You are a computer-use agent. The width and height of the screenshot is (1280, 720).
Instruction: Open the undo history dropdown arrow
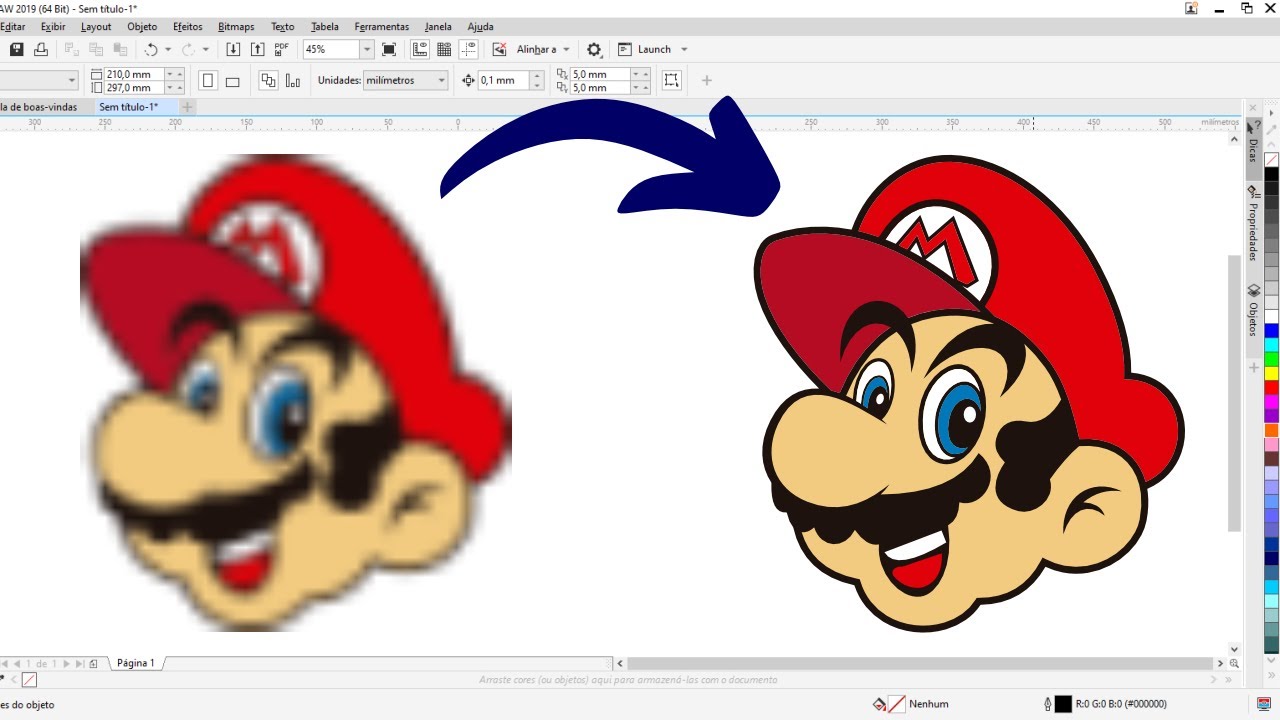(x=167, y=49)
